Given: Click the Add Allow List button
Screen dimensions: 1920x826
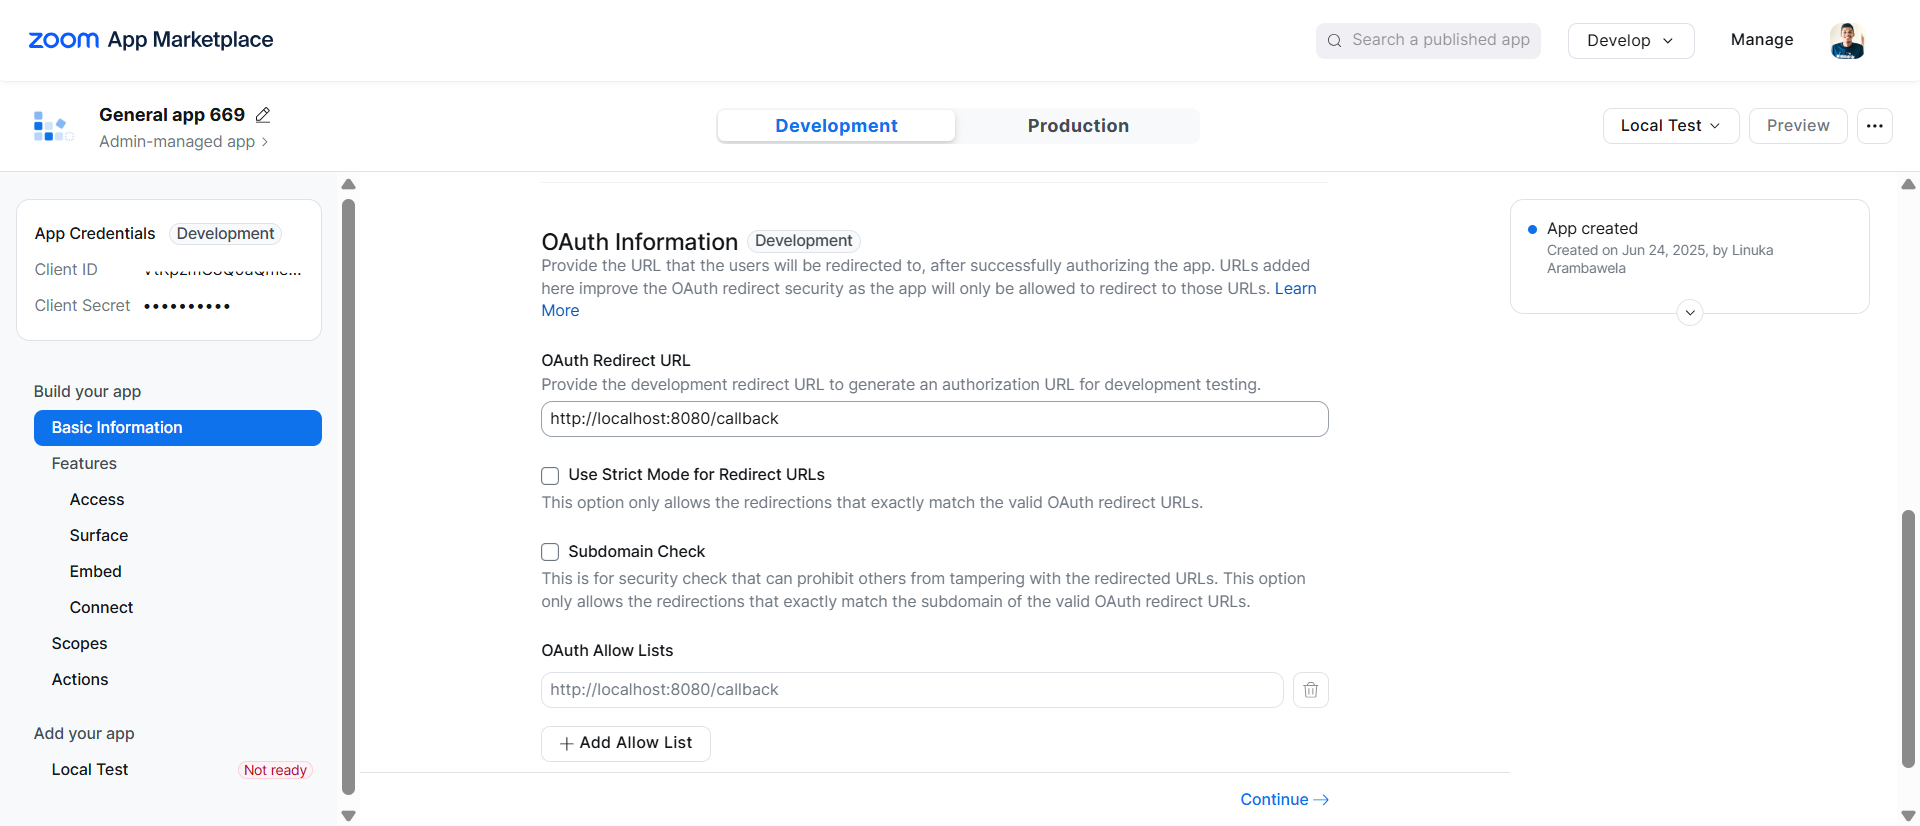Looking at the screenshot, I should (x=626, y=744).
